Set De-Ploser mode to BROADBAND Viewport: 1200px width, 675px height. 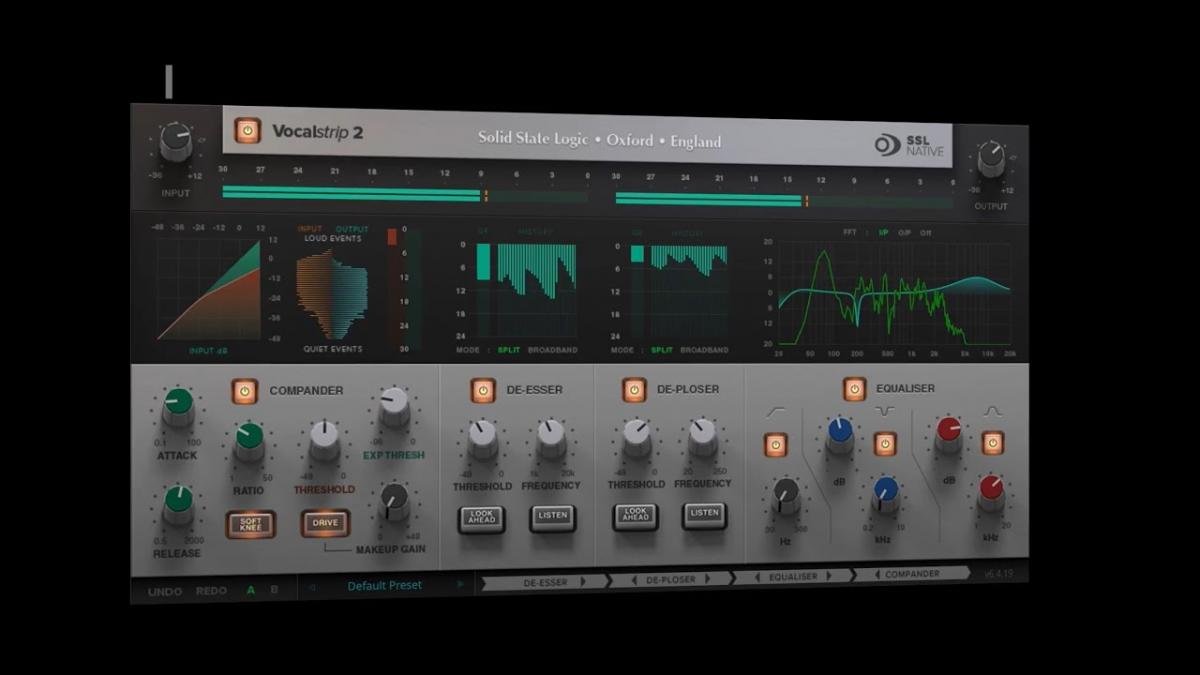tap(705, 351)
